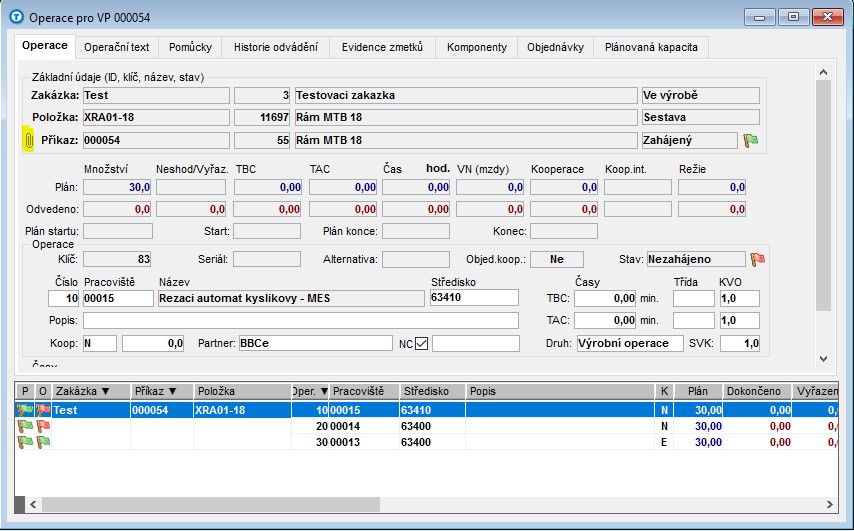Screen dimensions: 854x531
Task: Click red O flag in operation 20 row
Action: point(44,426)
